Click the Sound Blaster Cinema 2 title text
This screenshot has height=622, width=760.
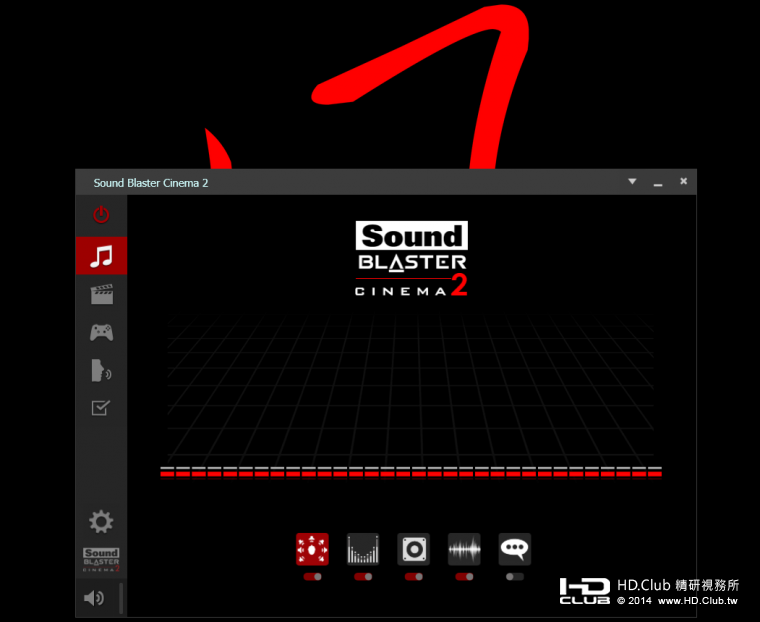coord(151,183)
